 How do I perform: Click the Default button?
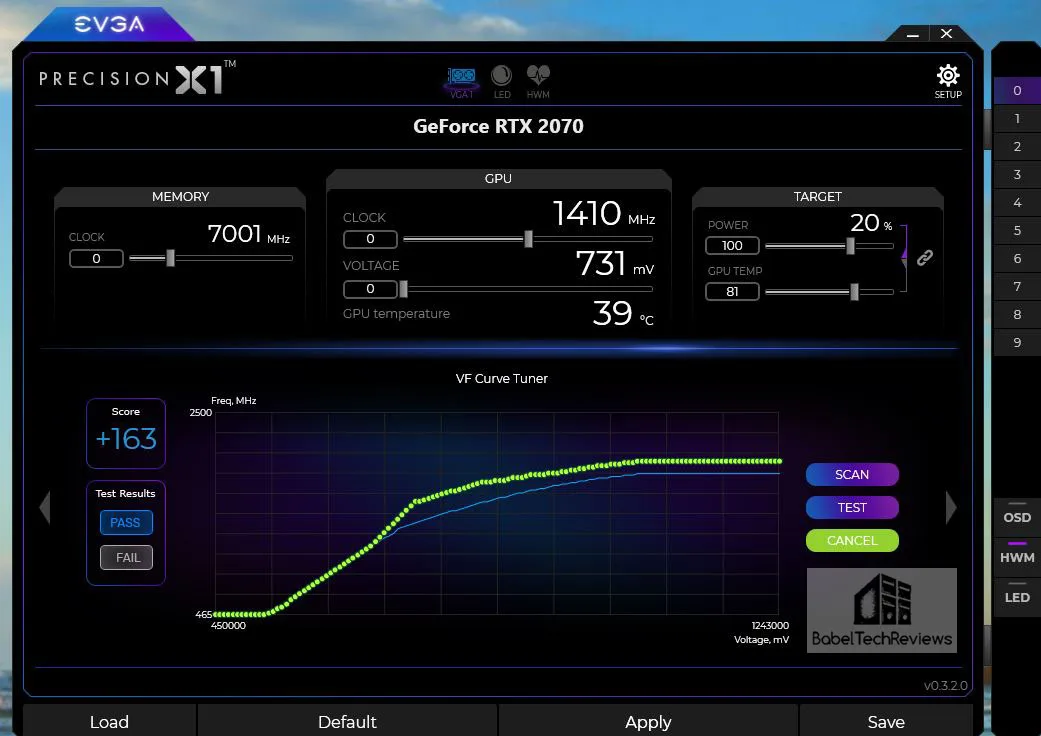[x=347, y=721]
